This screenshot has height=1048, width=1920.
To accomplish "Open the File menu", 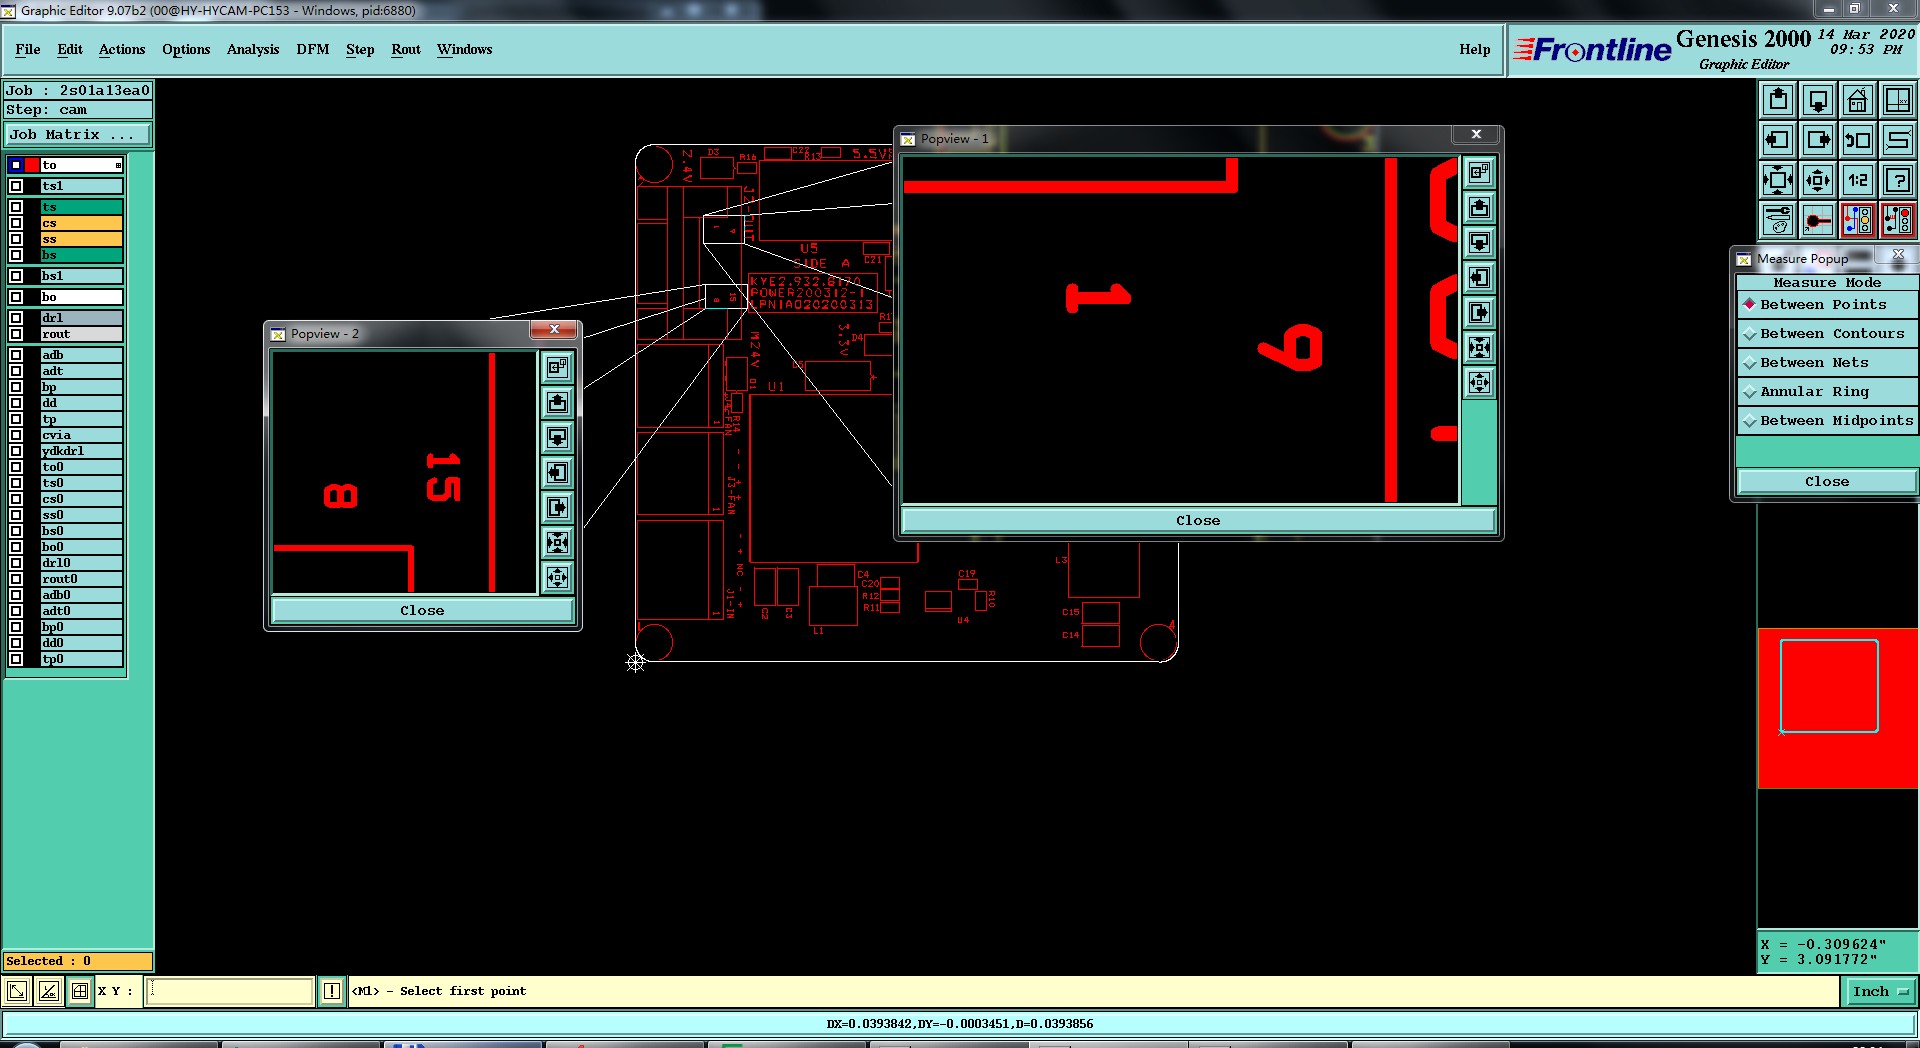I will 28,49.
